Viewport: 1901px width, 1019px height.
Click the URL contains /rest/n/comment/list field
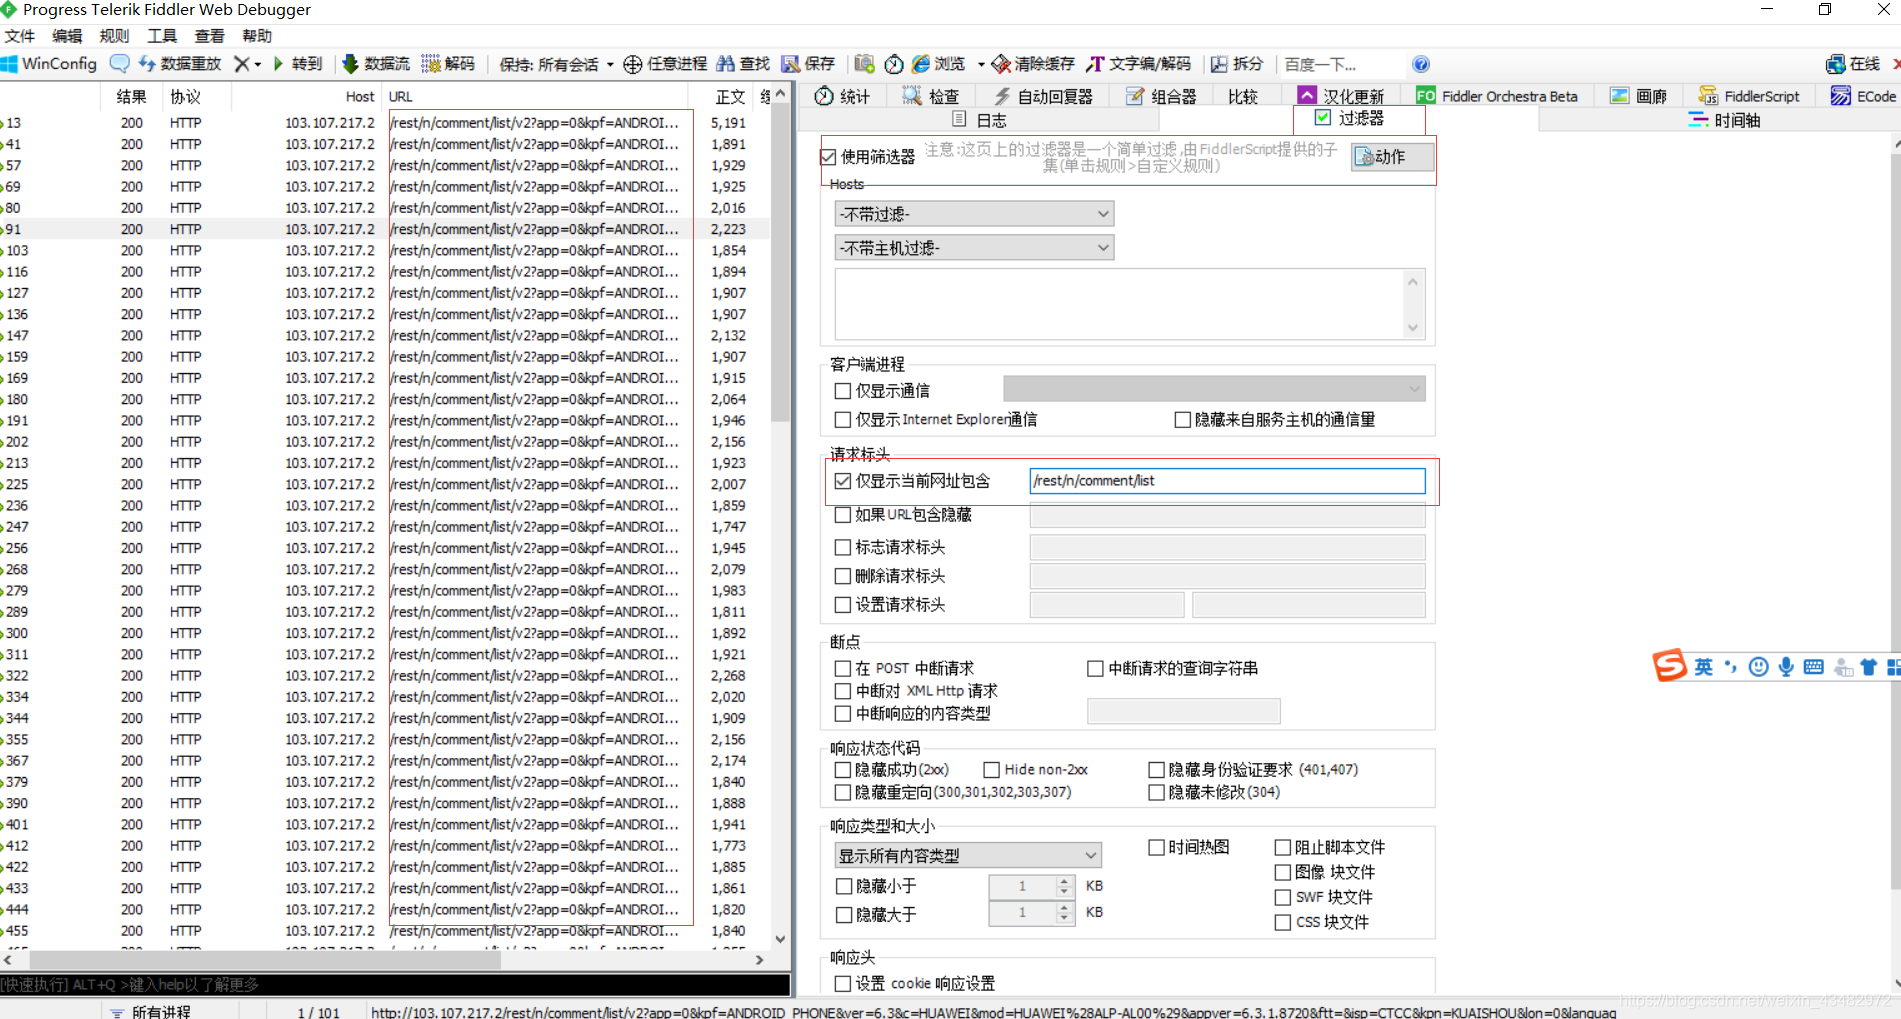1227,481
